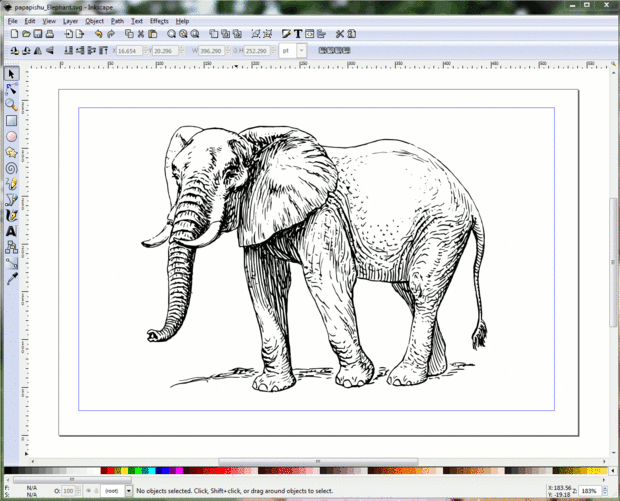
Task: Click the X position field 16.654
Action: pyautogui.click(x=129, y=51)
